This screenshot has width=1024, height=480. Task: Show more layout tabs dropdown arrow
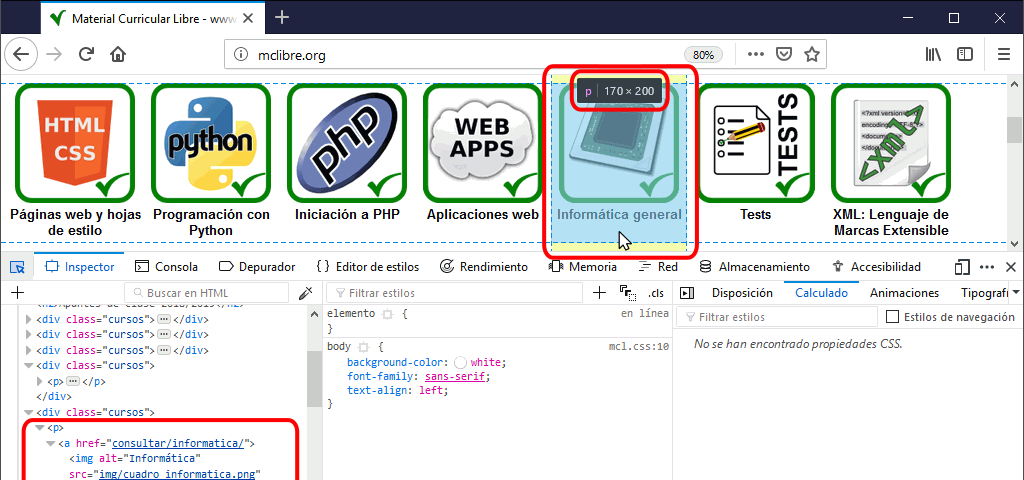pos(1015,293)
